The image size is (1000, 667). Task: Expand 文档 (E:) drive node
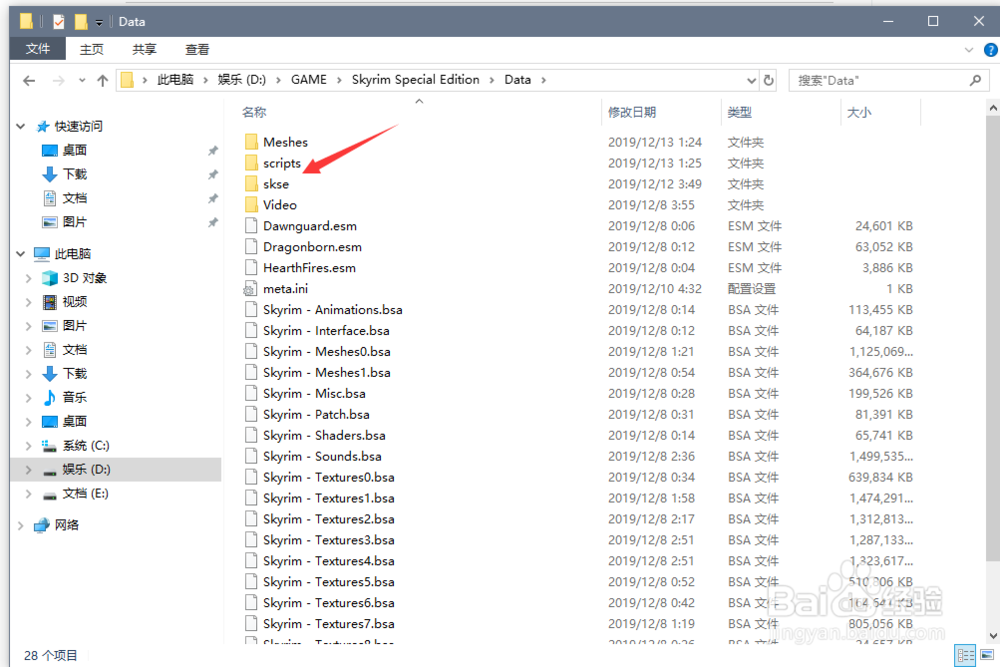29,494
